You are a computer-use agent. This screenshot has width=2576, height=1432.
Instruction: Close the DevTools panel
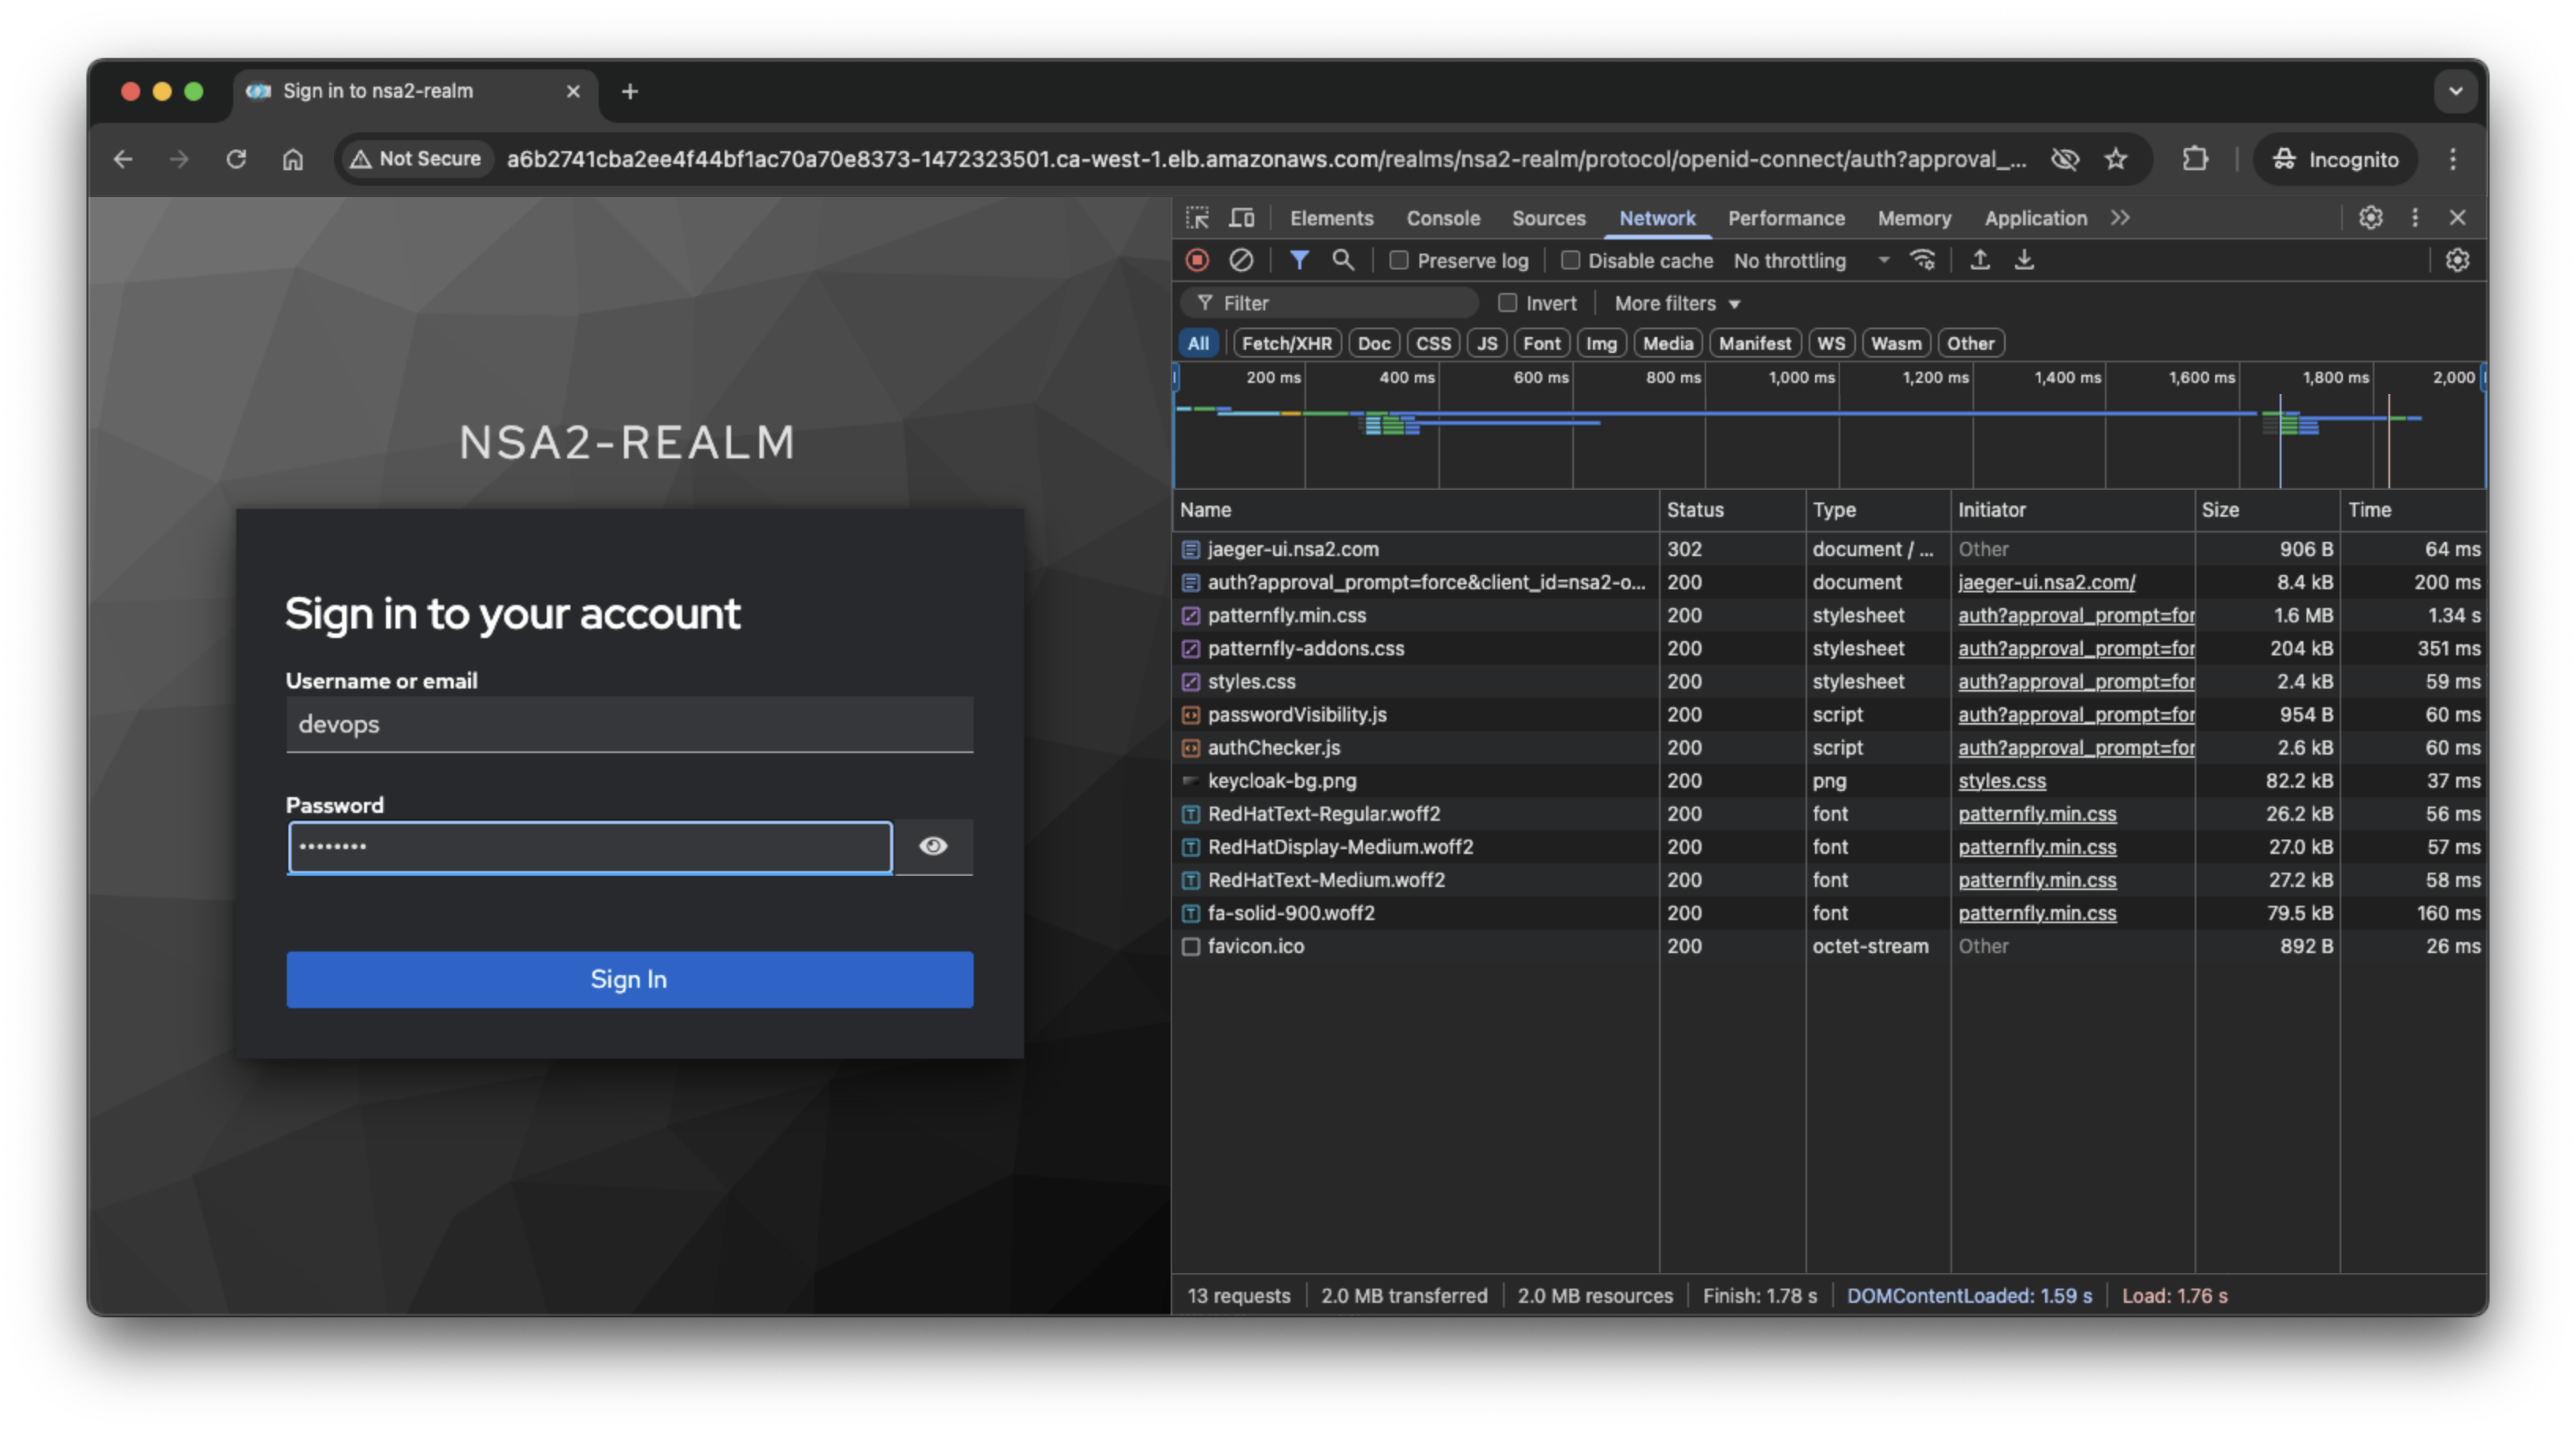[x=2458, y=218]
